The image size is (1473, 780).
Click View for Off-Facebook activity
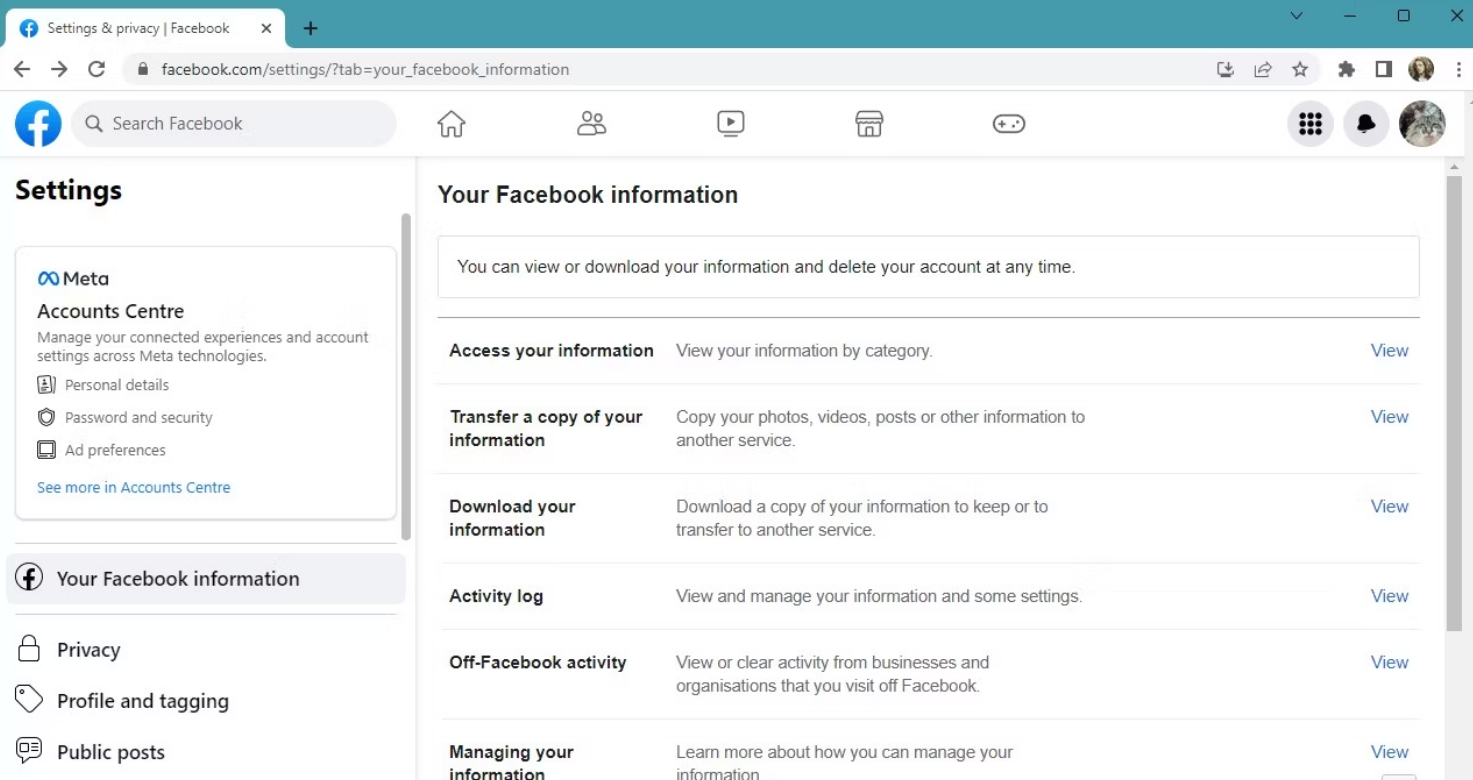click(1389, 663)
